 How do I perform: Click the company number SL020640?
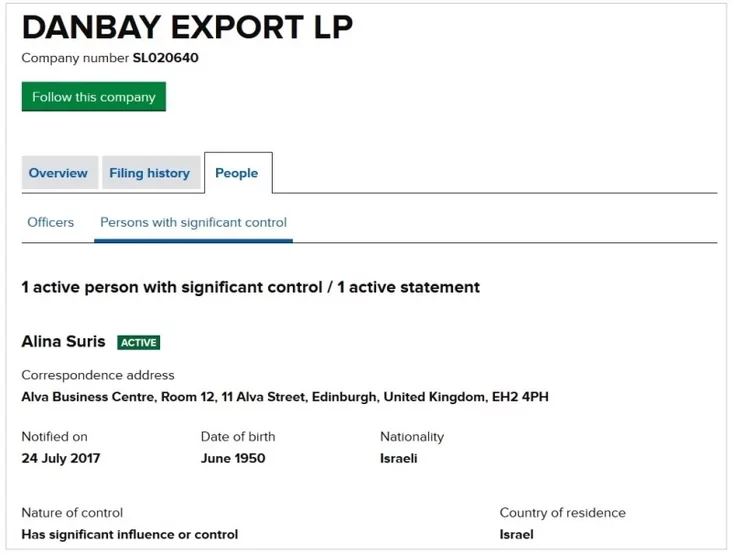point(165,58)
